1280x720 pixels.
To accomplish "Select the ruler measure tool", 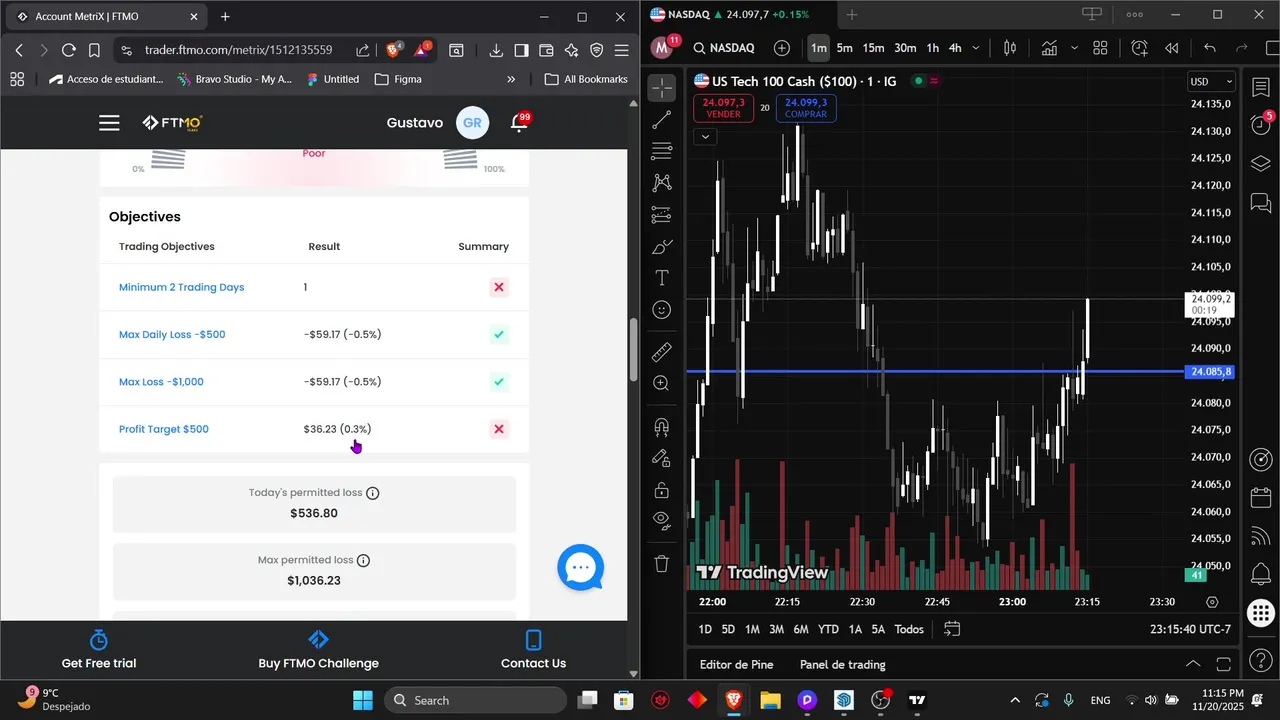I will click(662, 352).
